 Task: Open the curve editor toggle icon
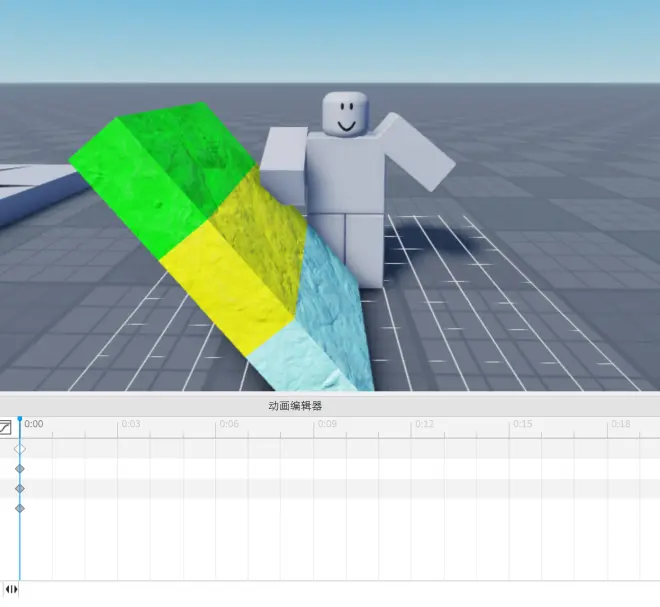5,428
